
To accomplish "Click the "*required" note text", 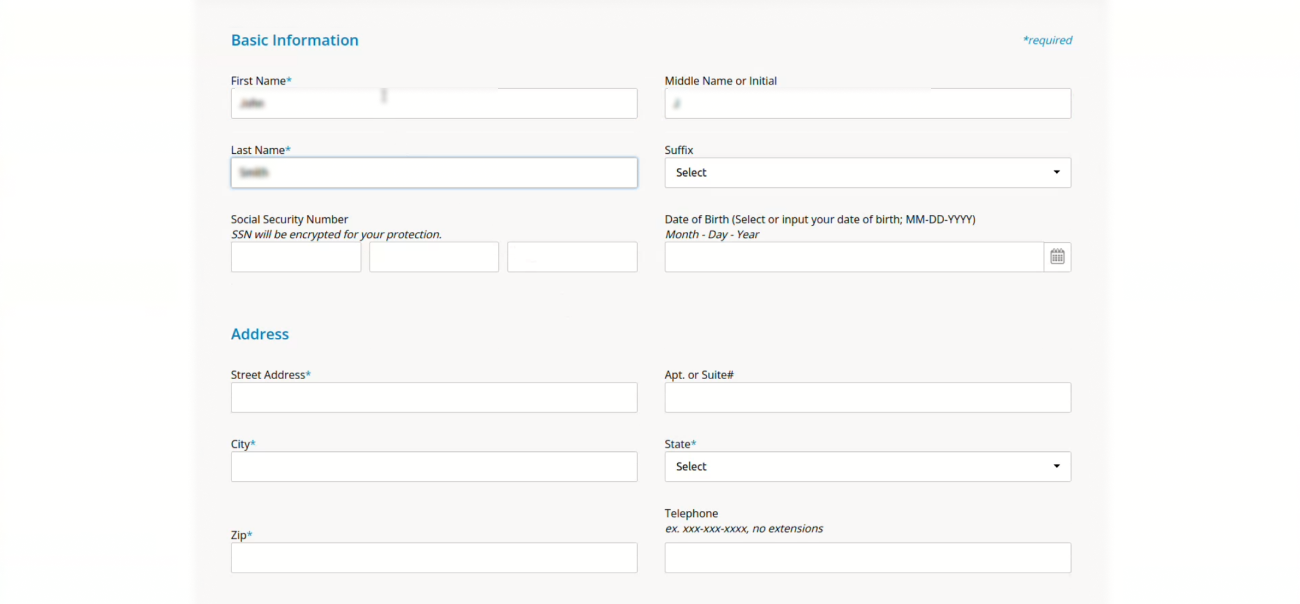I will [x=1047, y=41].
